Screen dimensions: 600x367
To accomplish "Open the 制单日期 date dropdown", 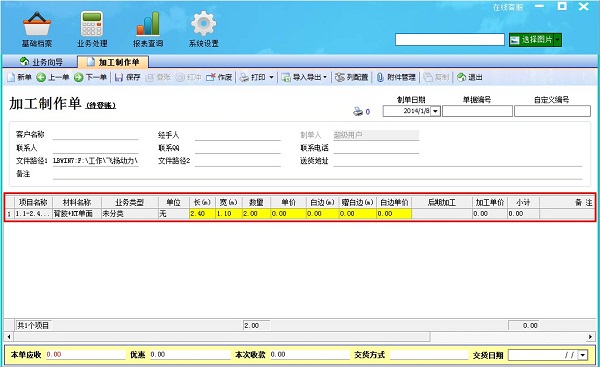I will 435,111.
